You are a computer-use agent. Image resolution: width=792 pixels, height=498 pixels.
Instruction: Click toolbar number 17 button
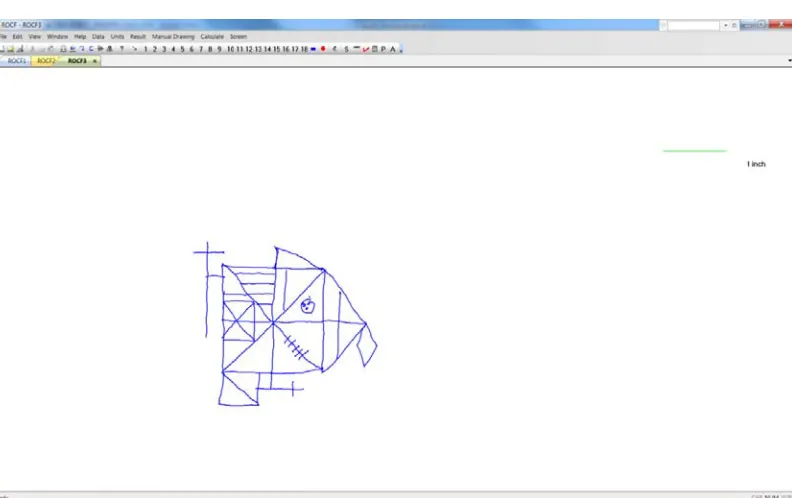click(295, 49)
